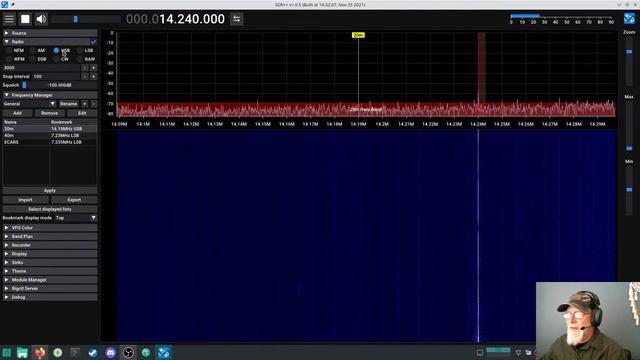Screen dimensions: 640x360
Task: Click the yellow 20m bookmark marker
Action: tap(358, 35)
